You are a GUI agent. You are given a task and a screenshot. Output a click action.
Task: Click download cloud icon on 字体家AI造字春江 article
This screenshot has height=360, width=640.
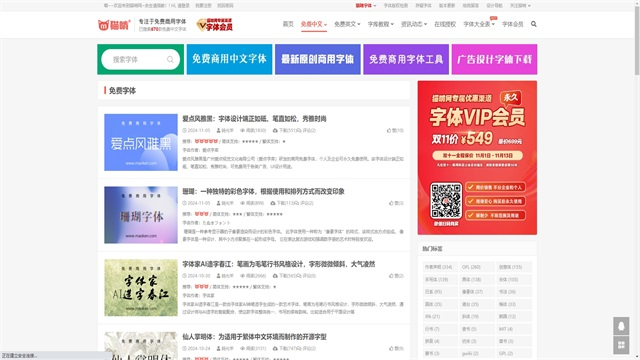(x=275, y=276)
